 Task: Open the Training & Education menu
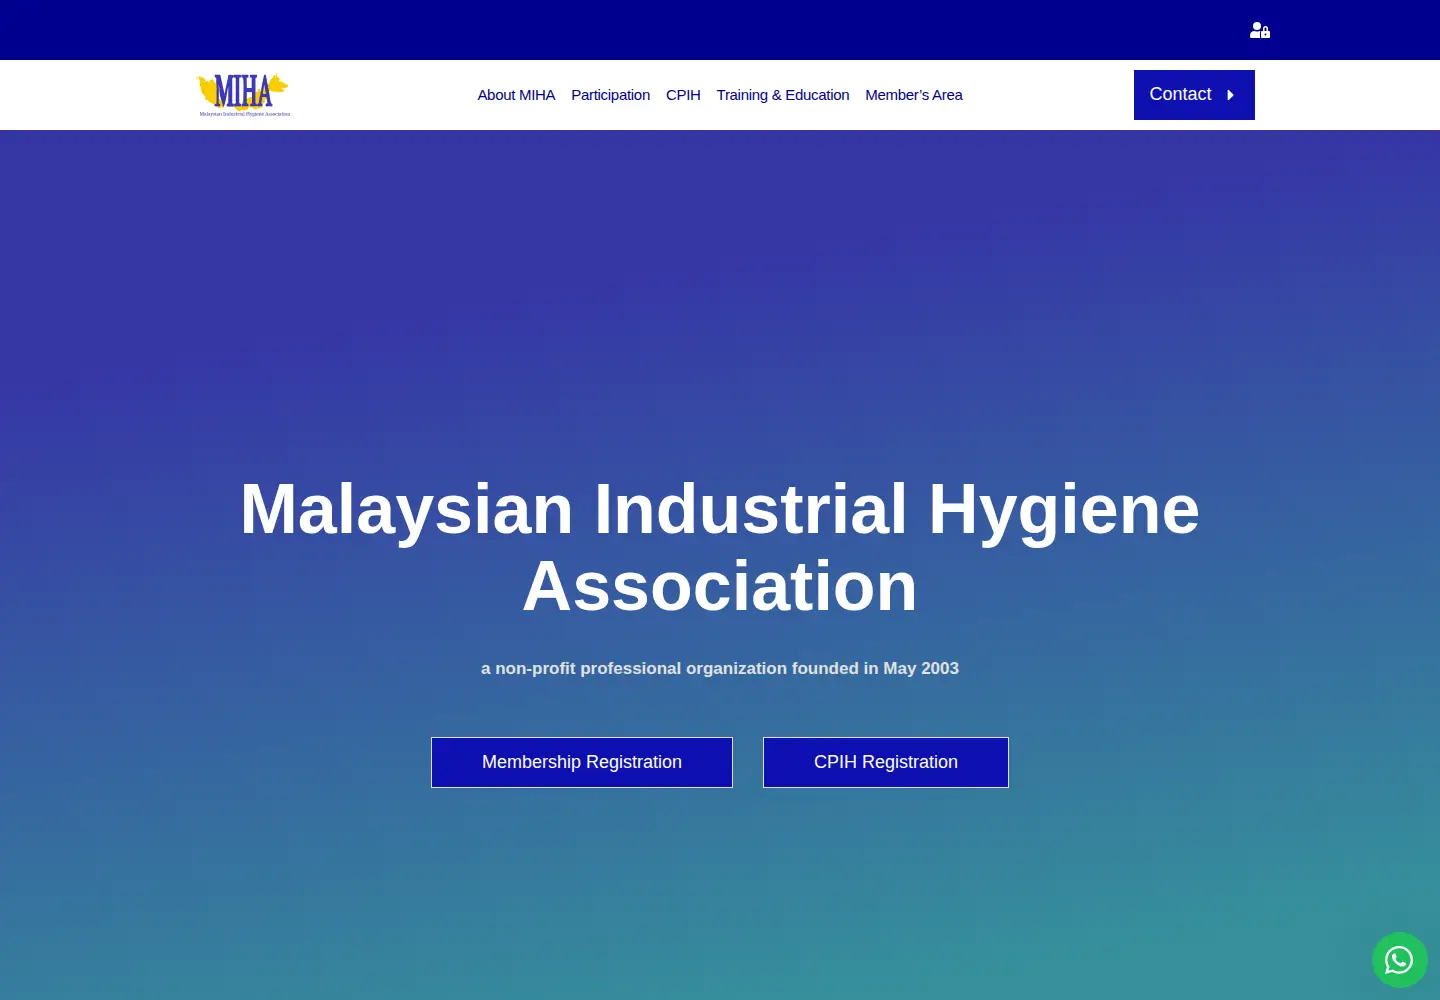click(783, 95)
